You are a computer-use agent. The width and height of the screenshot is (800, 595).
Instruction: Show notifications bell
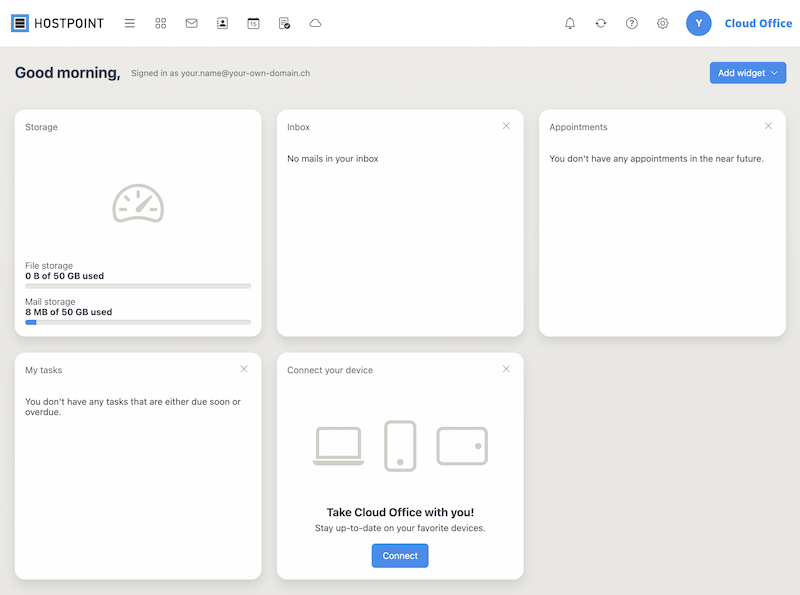tap(570, 23)
